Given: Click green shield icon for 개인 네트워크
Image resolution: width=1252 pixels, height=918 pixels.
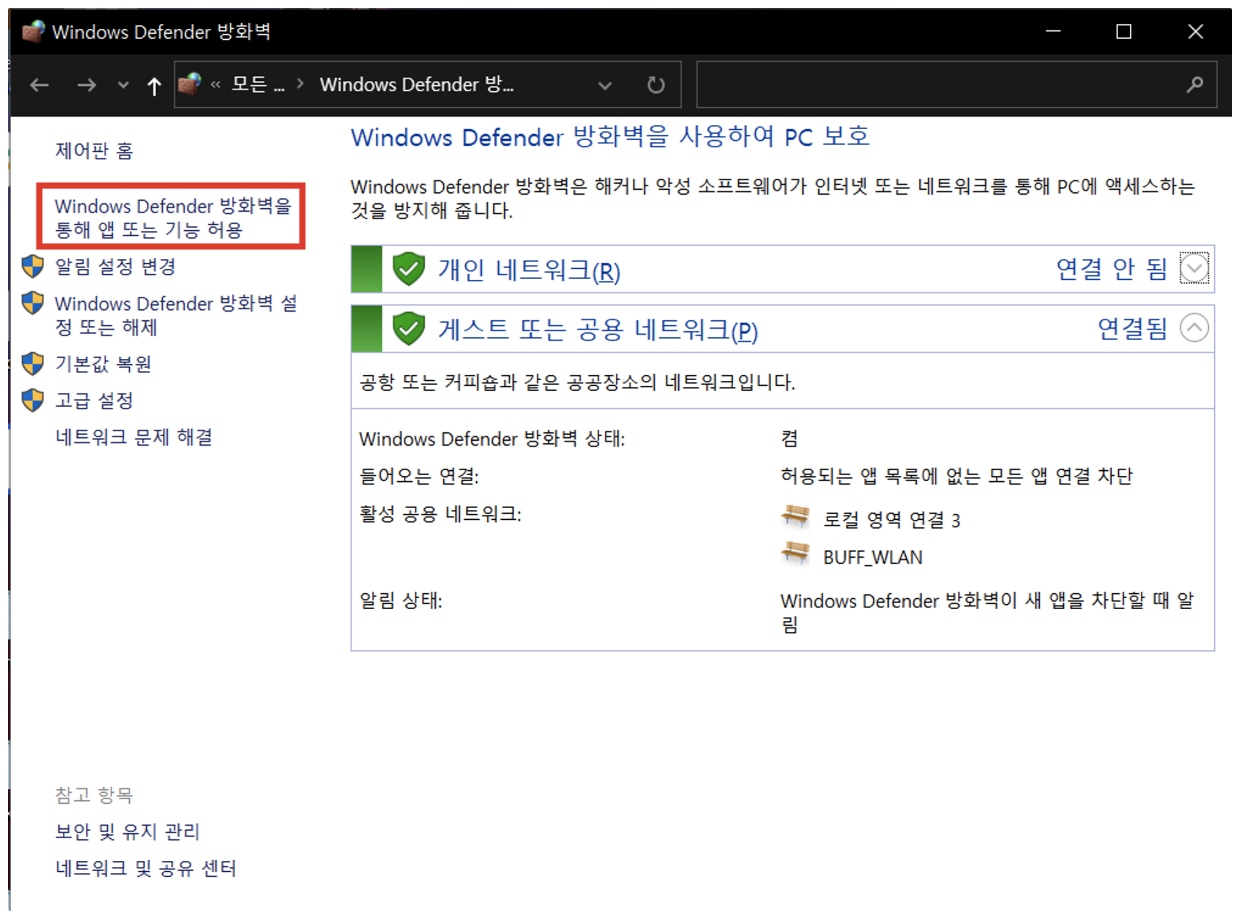Looking at the screenshot, I should (409, 269).
